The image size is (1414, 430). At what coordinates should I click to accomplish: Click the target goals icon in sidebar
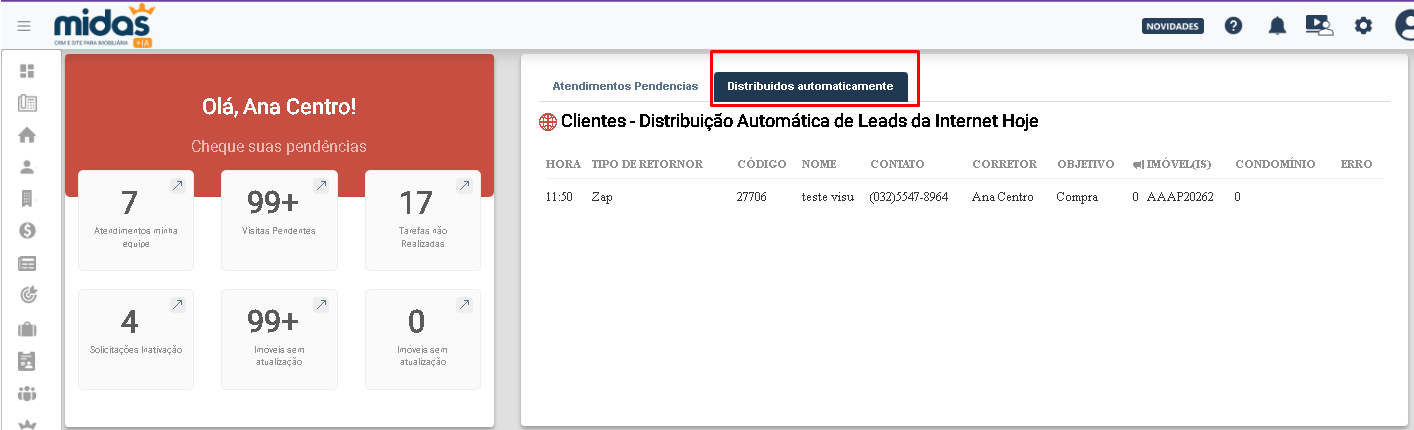pyautogui.click(x=27, y=295)
